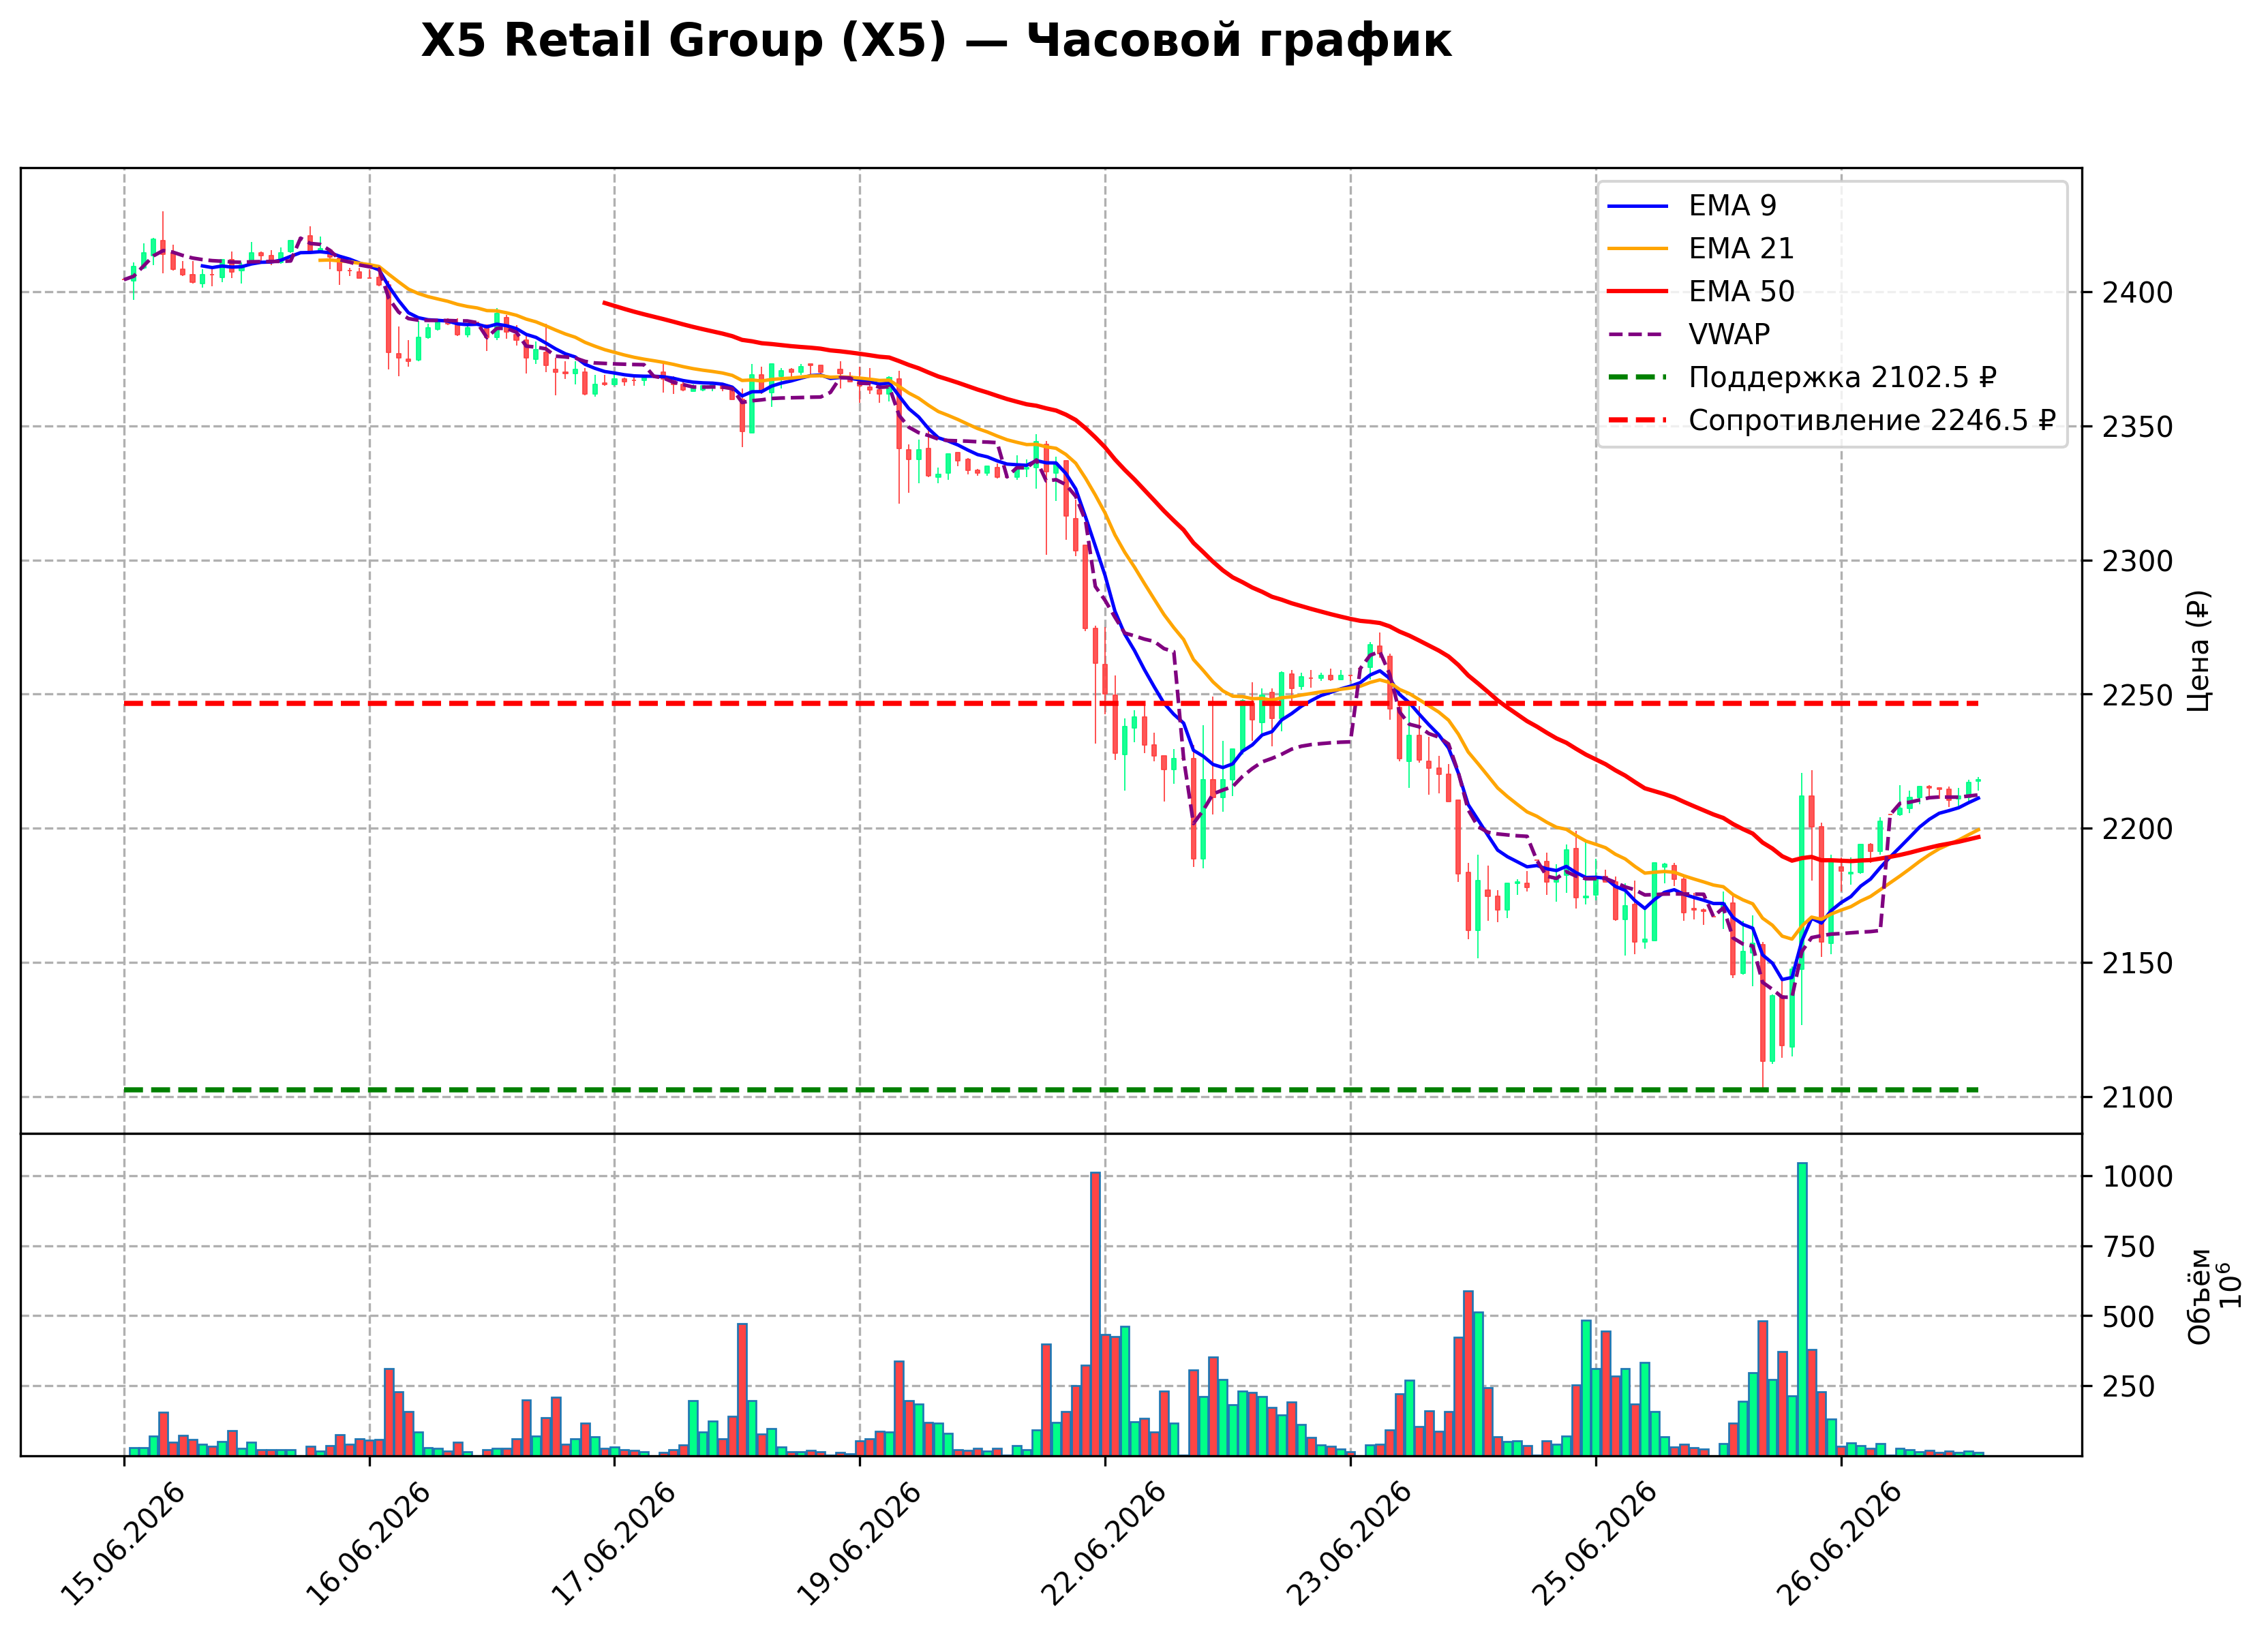2268x1631 pixels.
Task: Click the 2350 price axis label
Action: point(2137,427)
